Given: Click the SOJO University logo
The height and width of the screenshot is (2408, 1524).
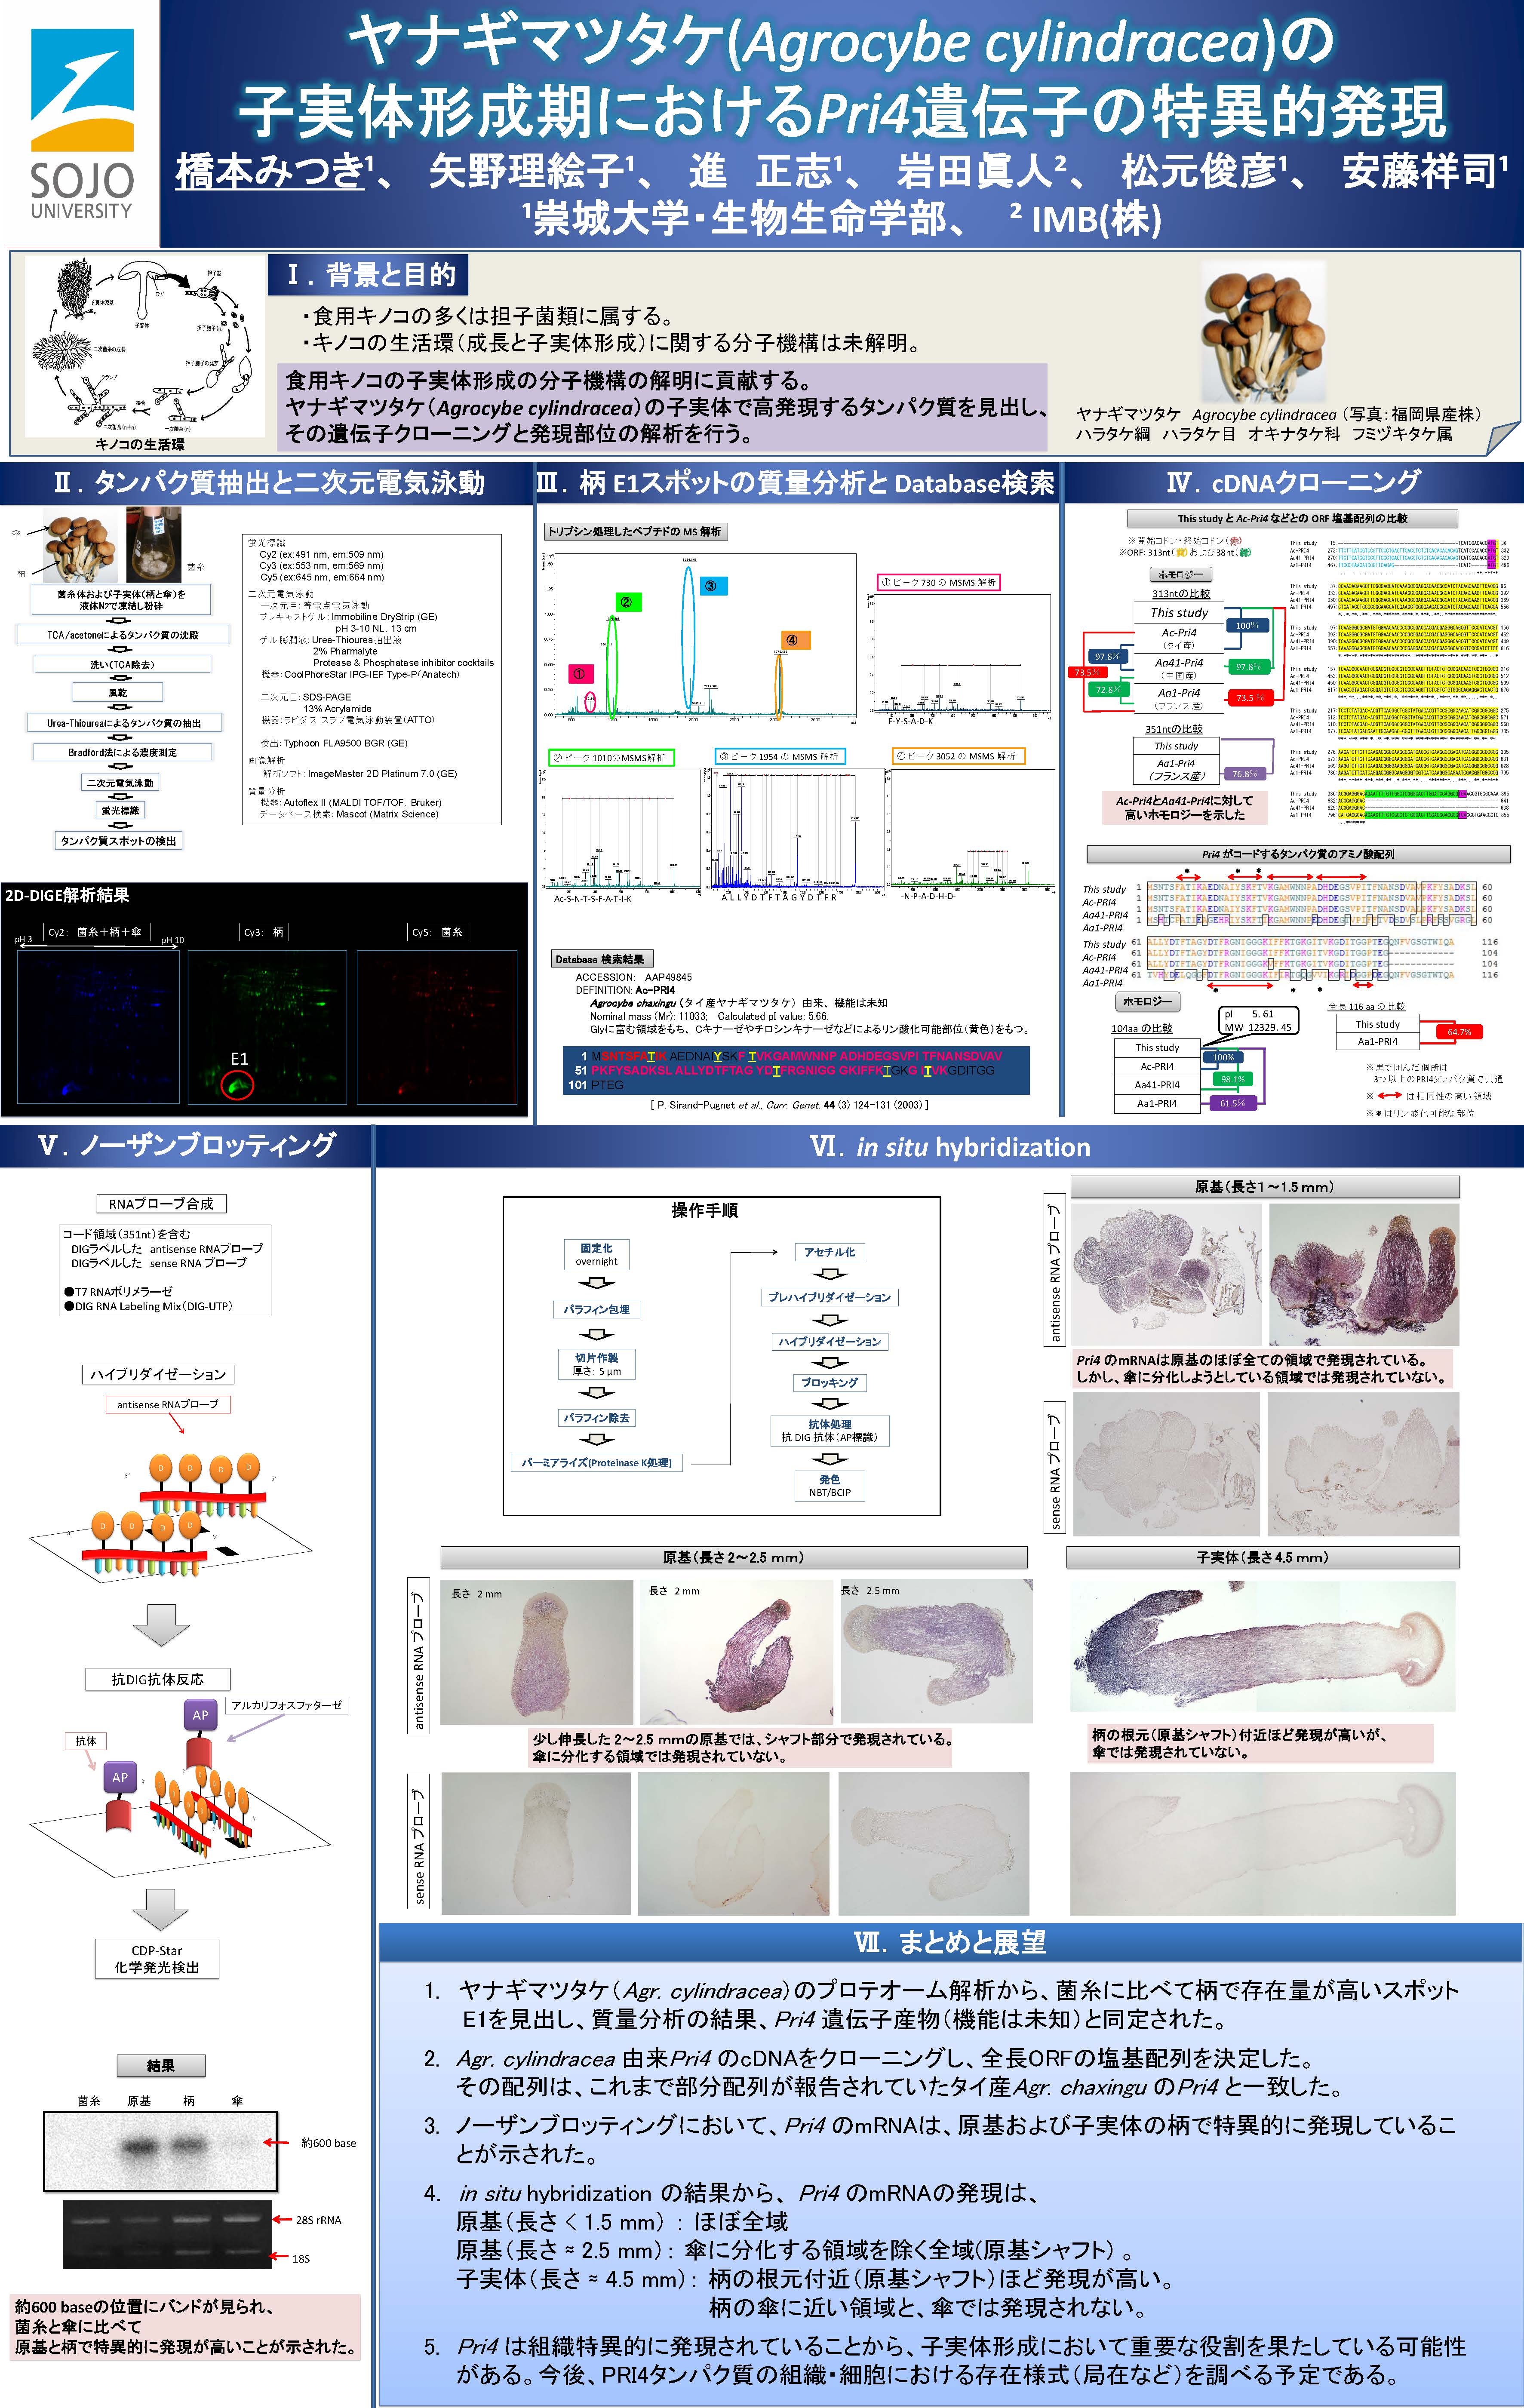Looking at the screenshot, I should pos(82,124).
